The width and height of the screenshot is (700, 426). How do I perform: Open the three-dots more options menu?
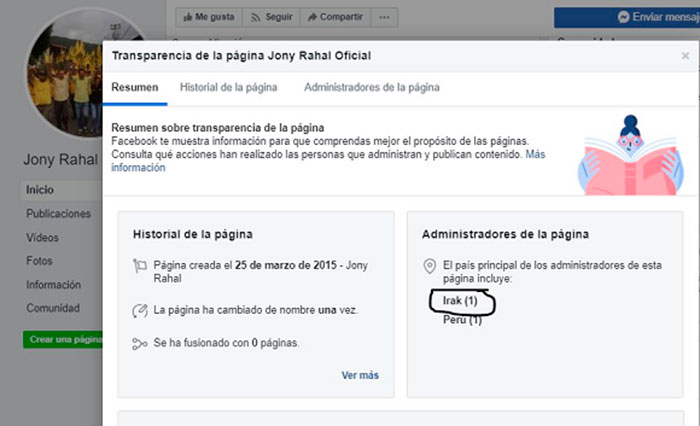click(384, 17)
